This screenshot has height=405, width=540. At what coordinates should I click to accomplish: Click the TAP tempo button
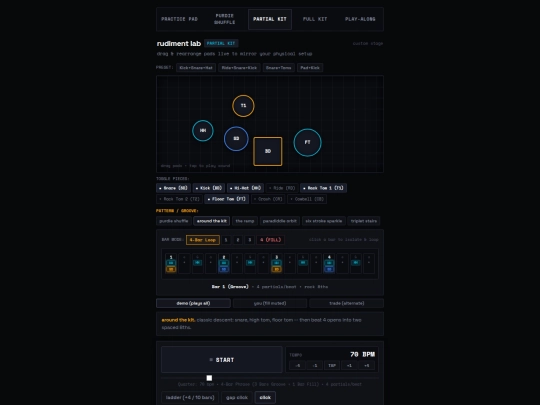332,365
